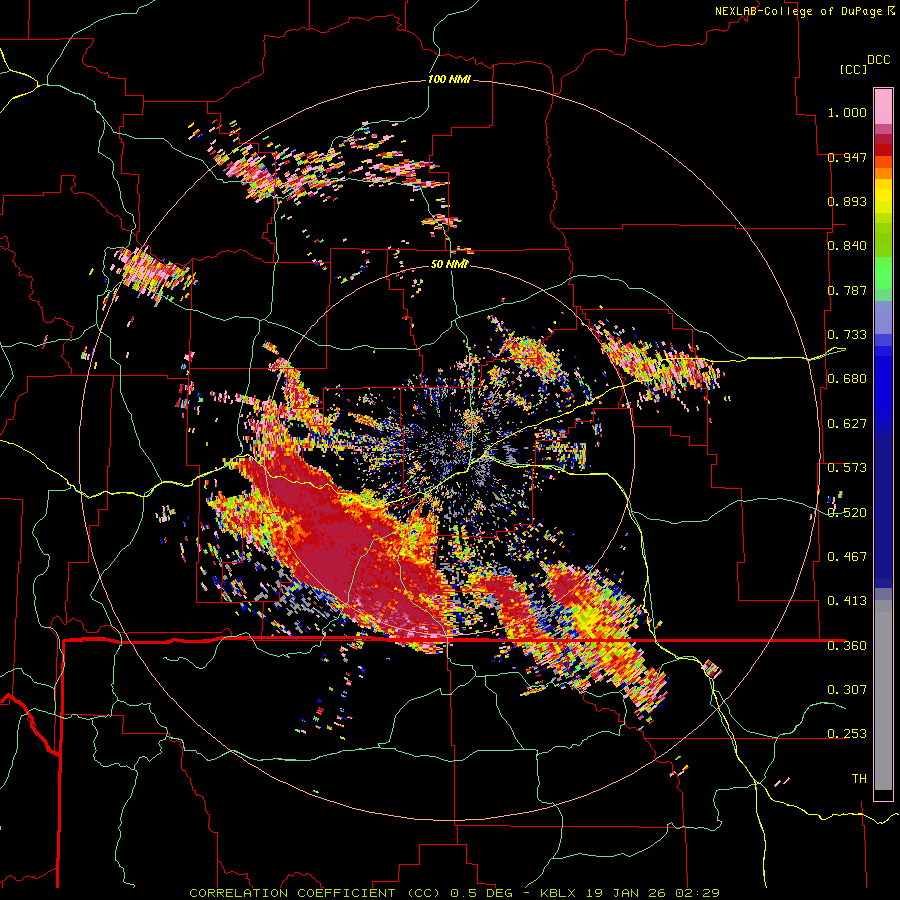Click the 0.467 scale value
Viewport: 900px width, 900px height.
tap(847, 557)
